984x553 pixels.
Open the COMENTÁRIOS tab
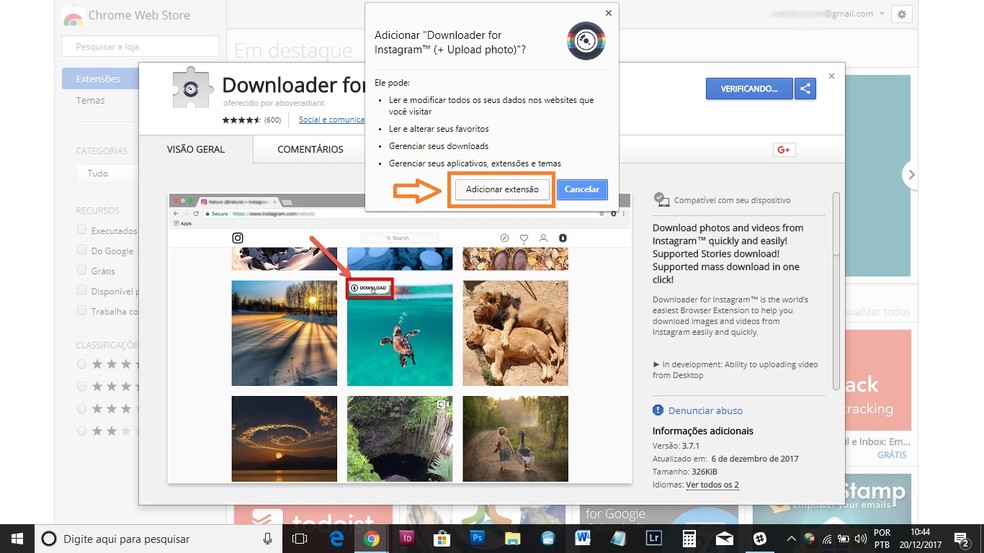point(310,149)
